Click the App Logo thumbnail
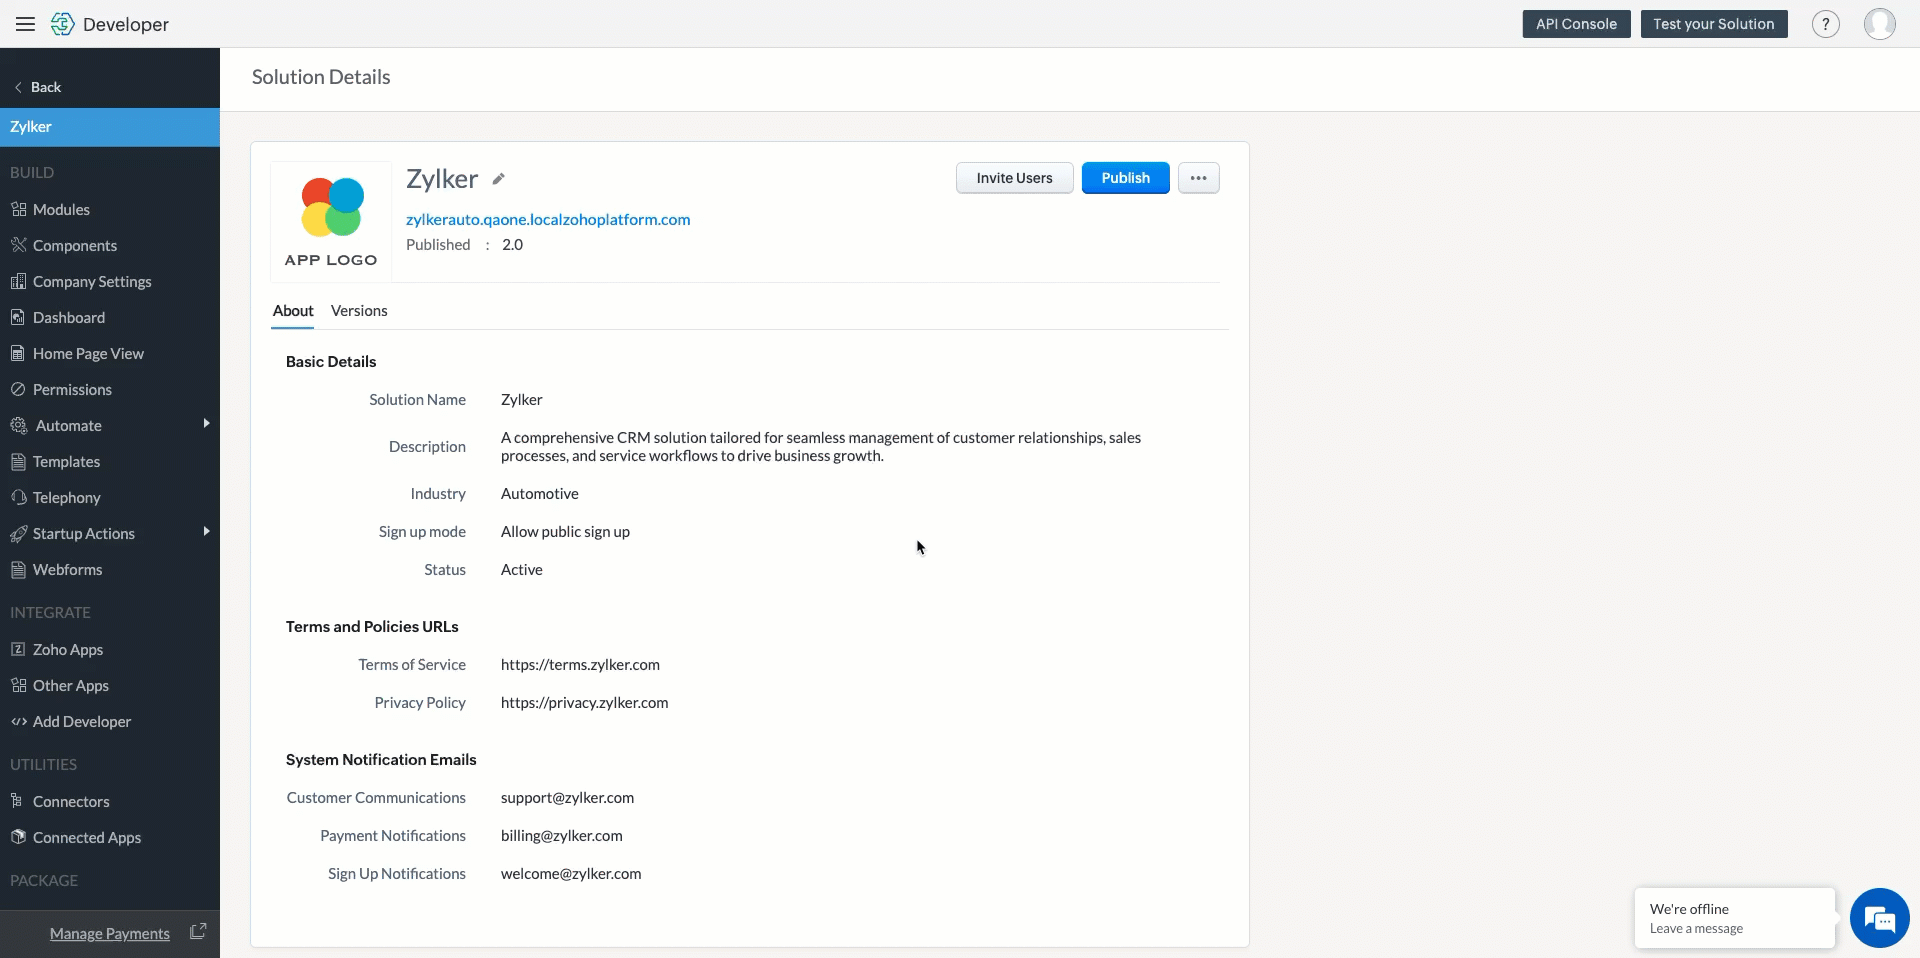 pos(331,221)
